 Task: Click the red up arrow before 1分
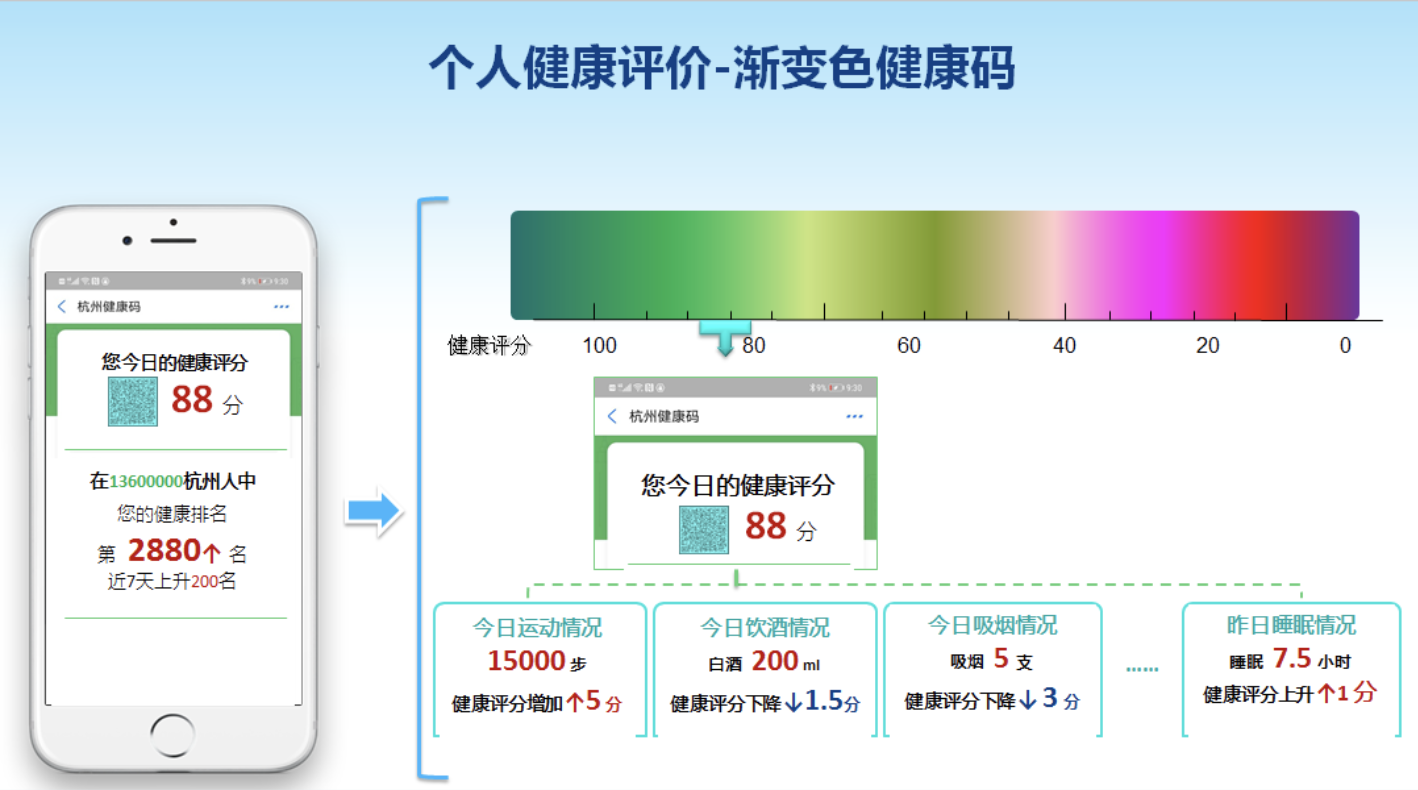(x=1326, y=694)
